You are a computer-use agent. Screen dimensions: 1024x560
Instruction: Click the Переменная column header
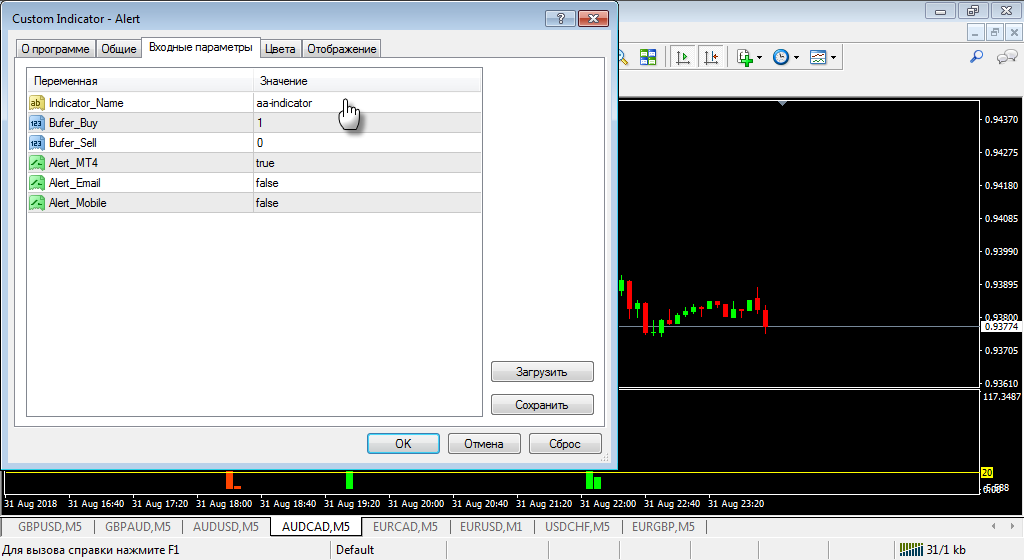click(x=140, y=81)
